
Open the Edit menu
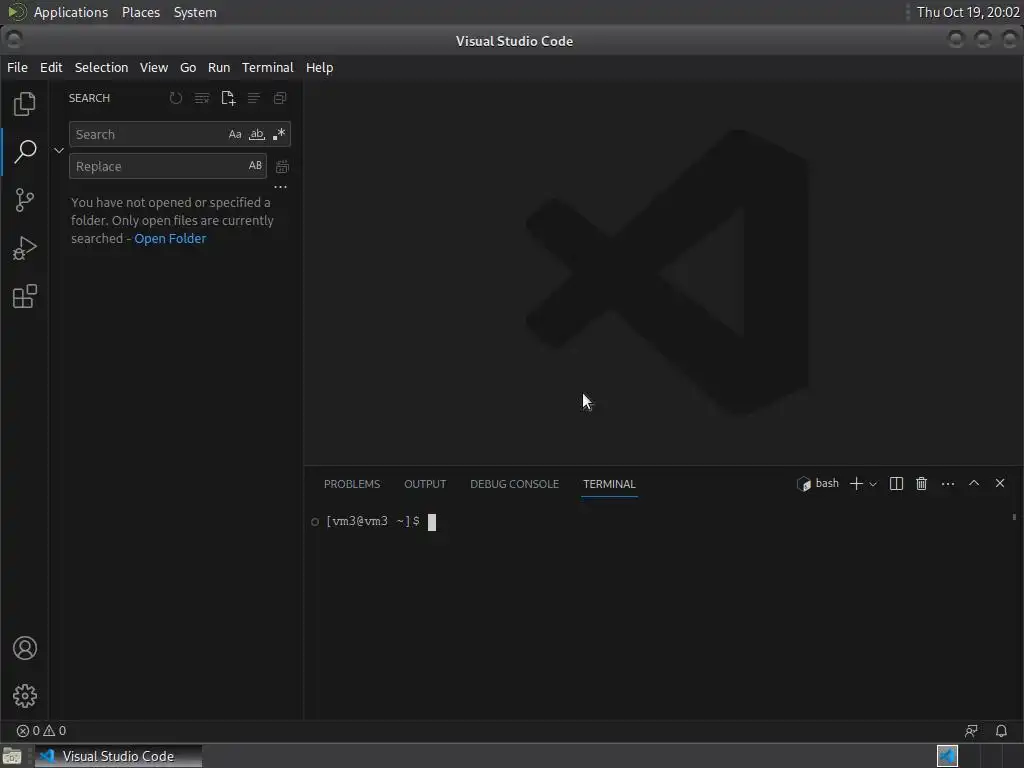click(51, 67)
